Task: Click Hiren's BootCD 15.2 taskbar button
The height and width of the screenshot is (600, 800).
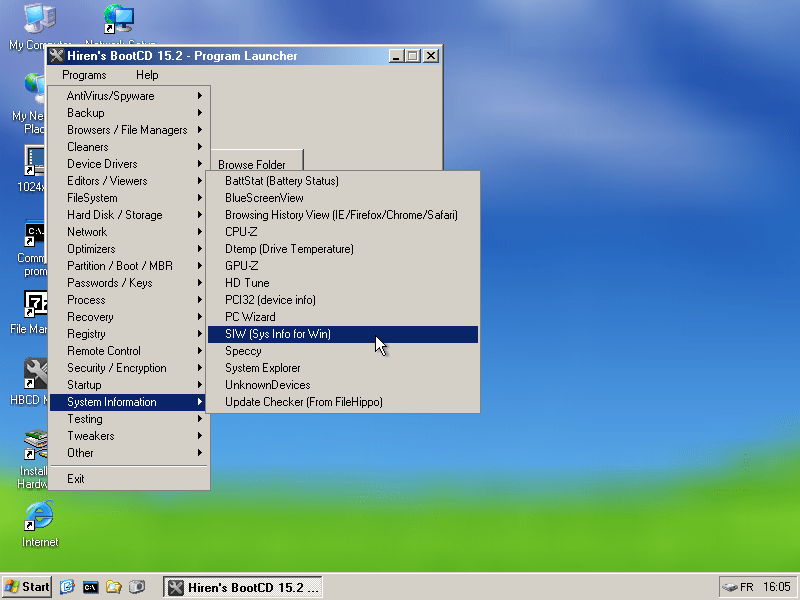Action: (243, 587)
